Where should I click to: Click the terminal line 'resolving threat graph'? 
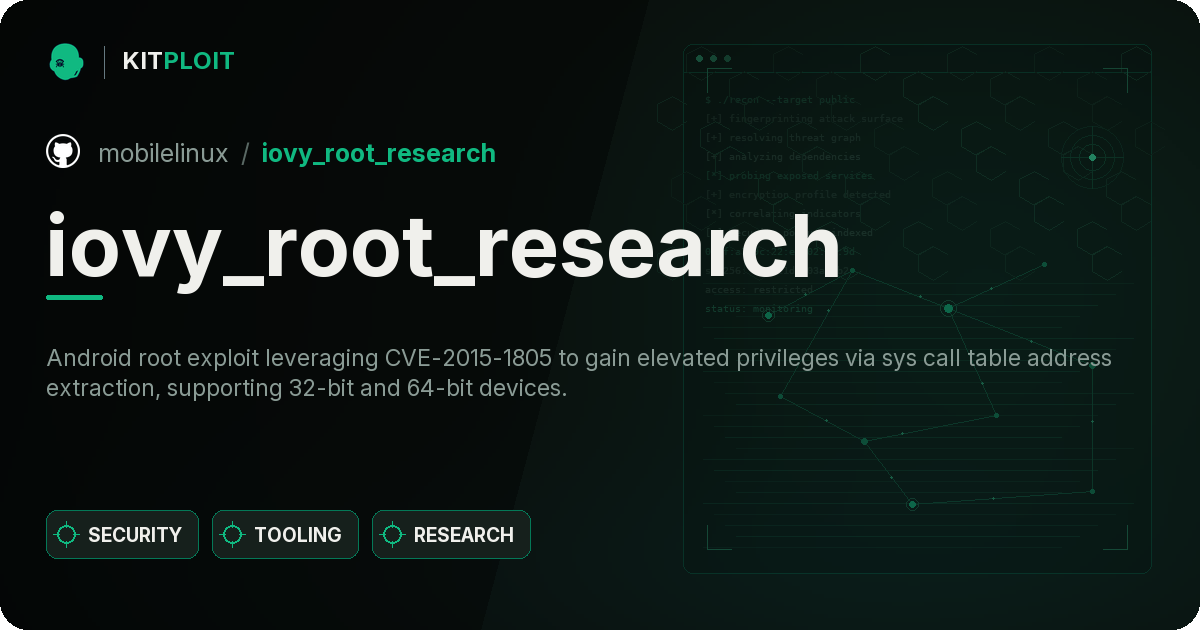tap(783, 138)
